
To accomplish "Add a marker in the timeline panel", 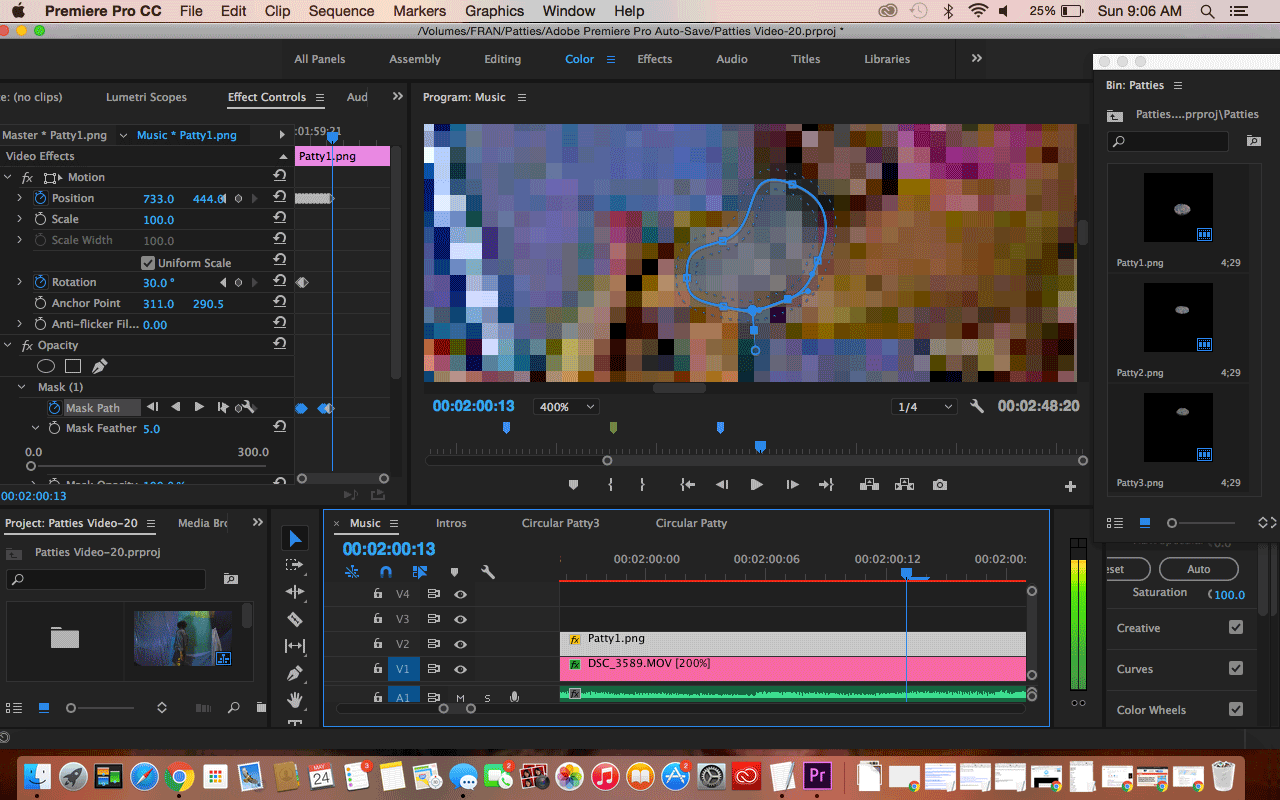I will (x=454, y=572).
